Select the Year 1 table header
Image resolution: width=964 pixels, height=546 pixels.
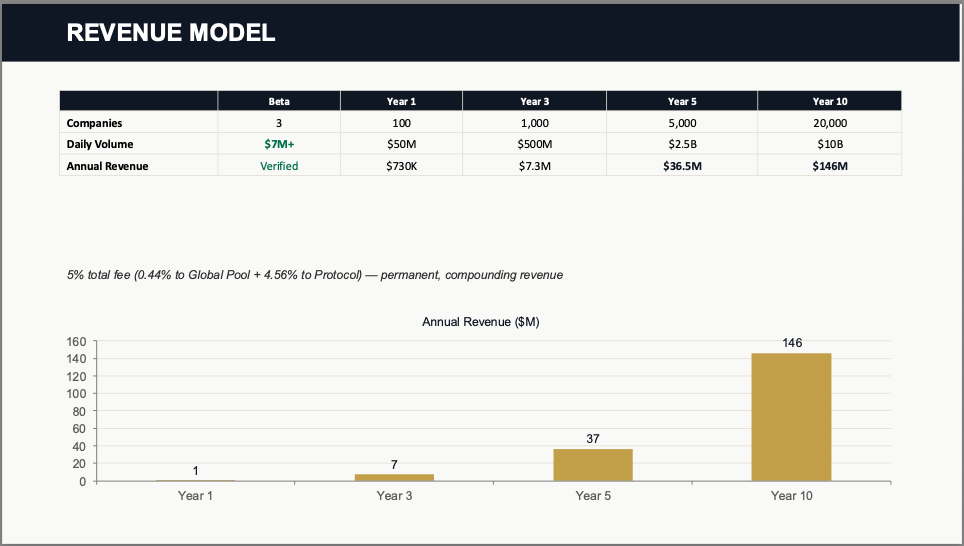point(401,101)
